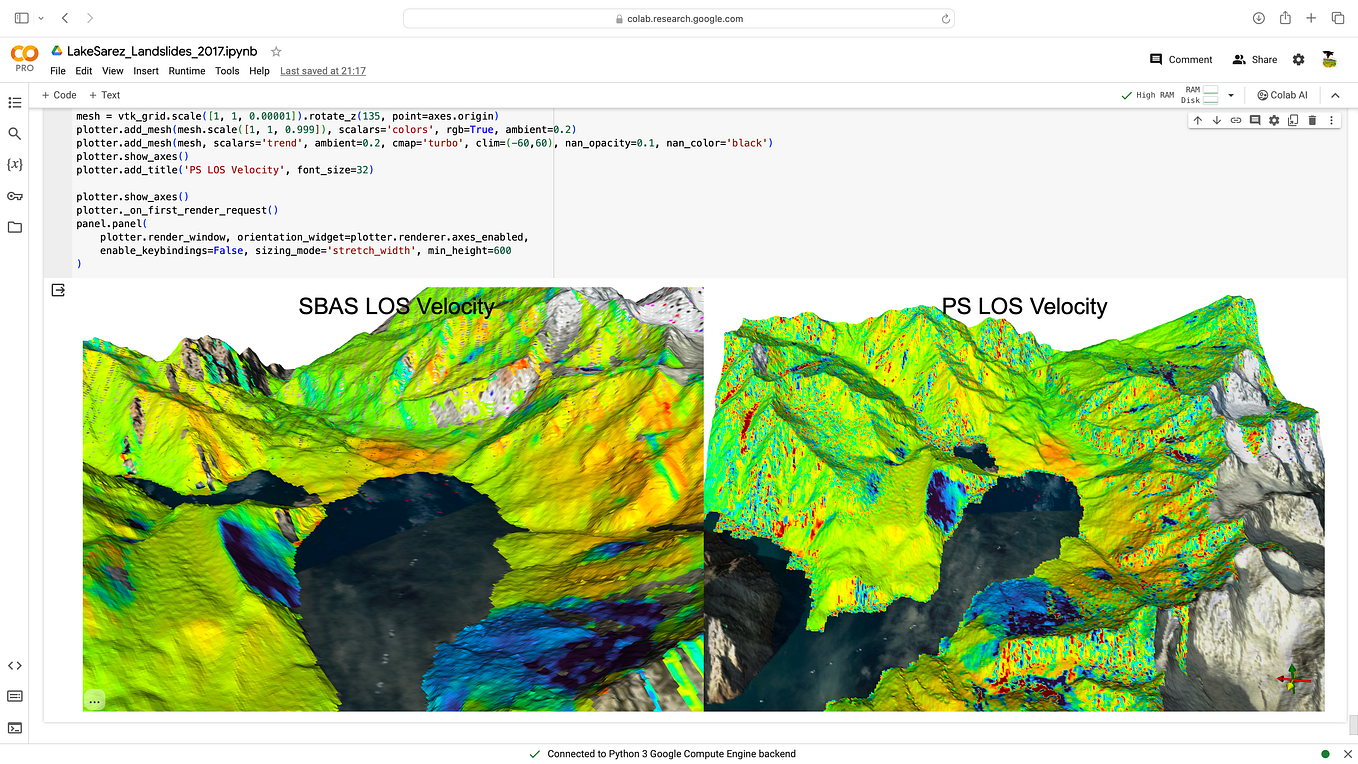The height and width of the screenshot is (764, 1358).
Task: Open the Runtime menu
Action: tap(187, 70)
